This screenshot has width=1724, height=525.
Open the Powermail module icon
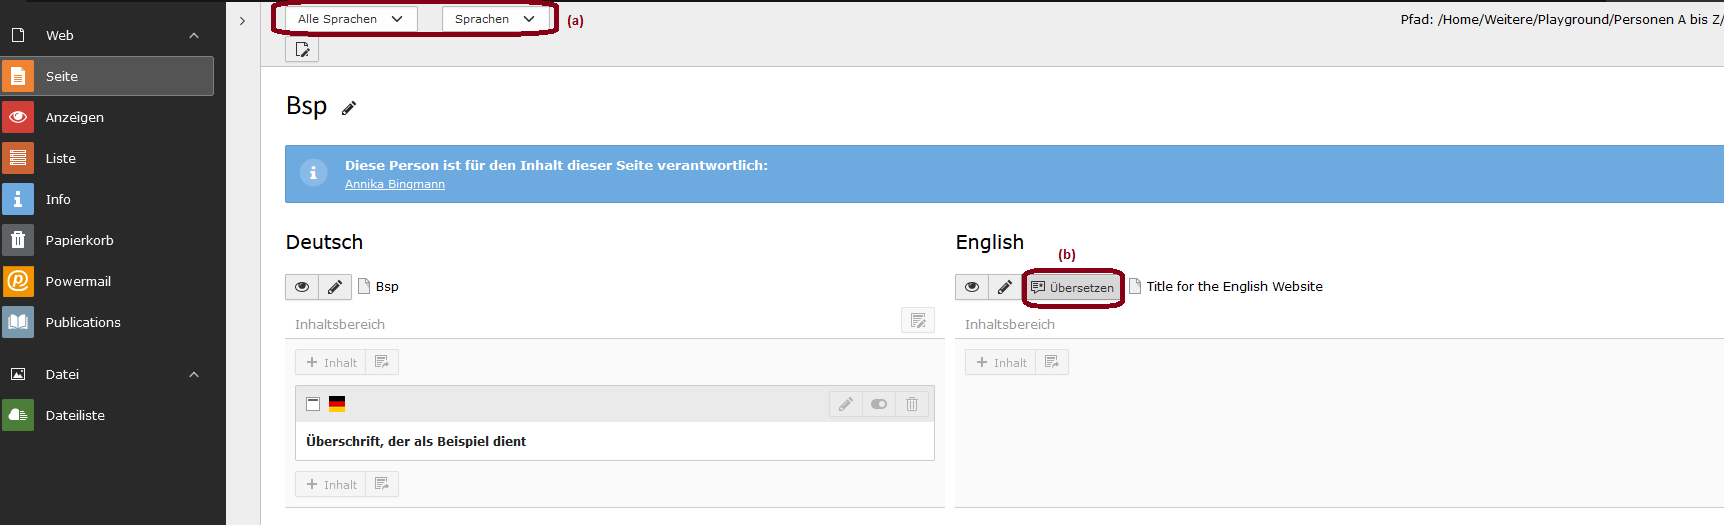tap(18, 281)
